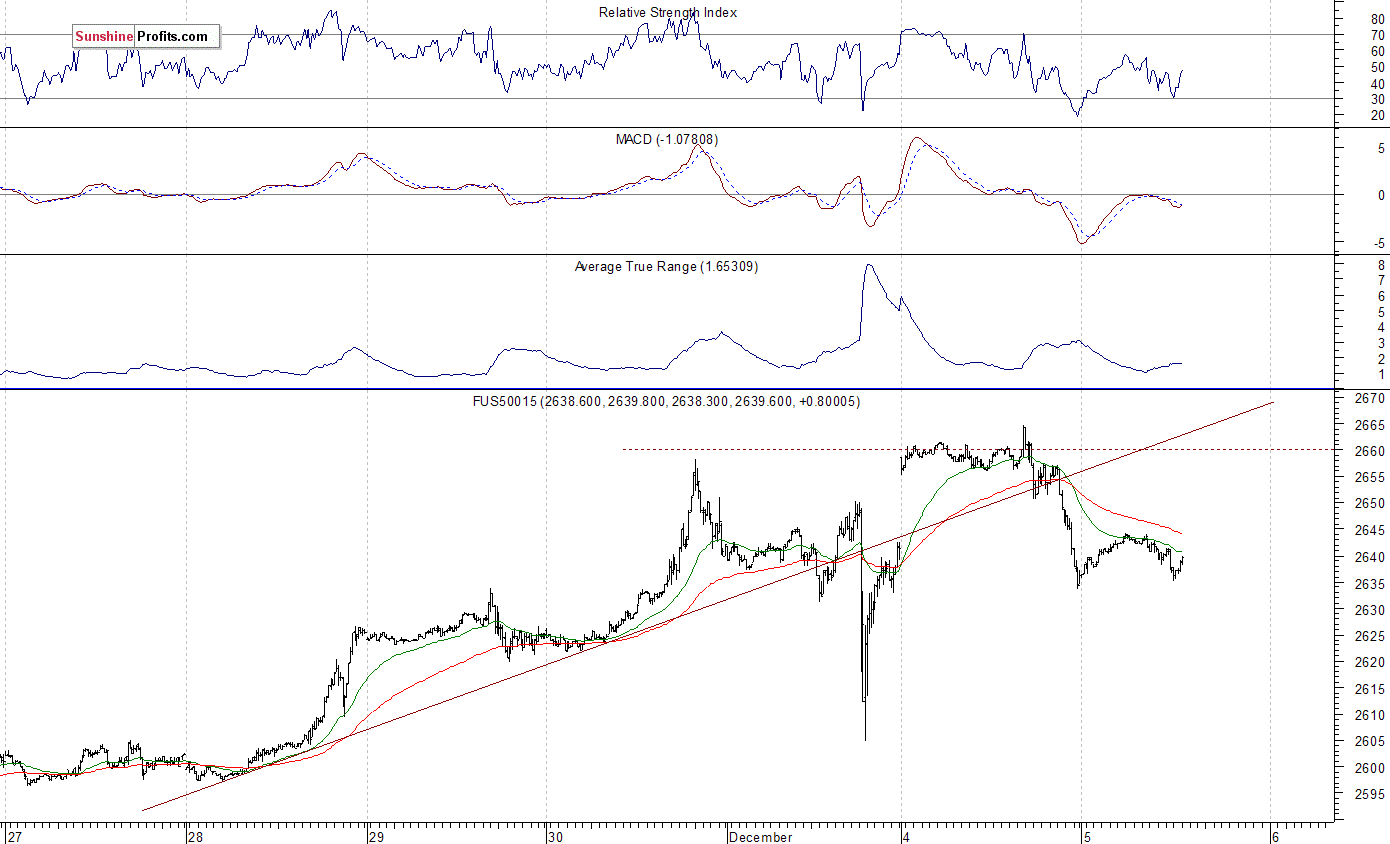Screen dimensions: 1390x844
Task: Click RSI axis label 80
Action: [x=1379, y=19]
